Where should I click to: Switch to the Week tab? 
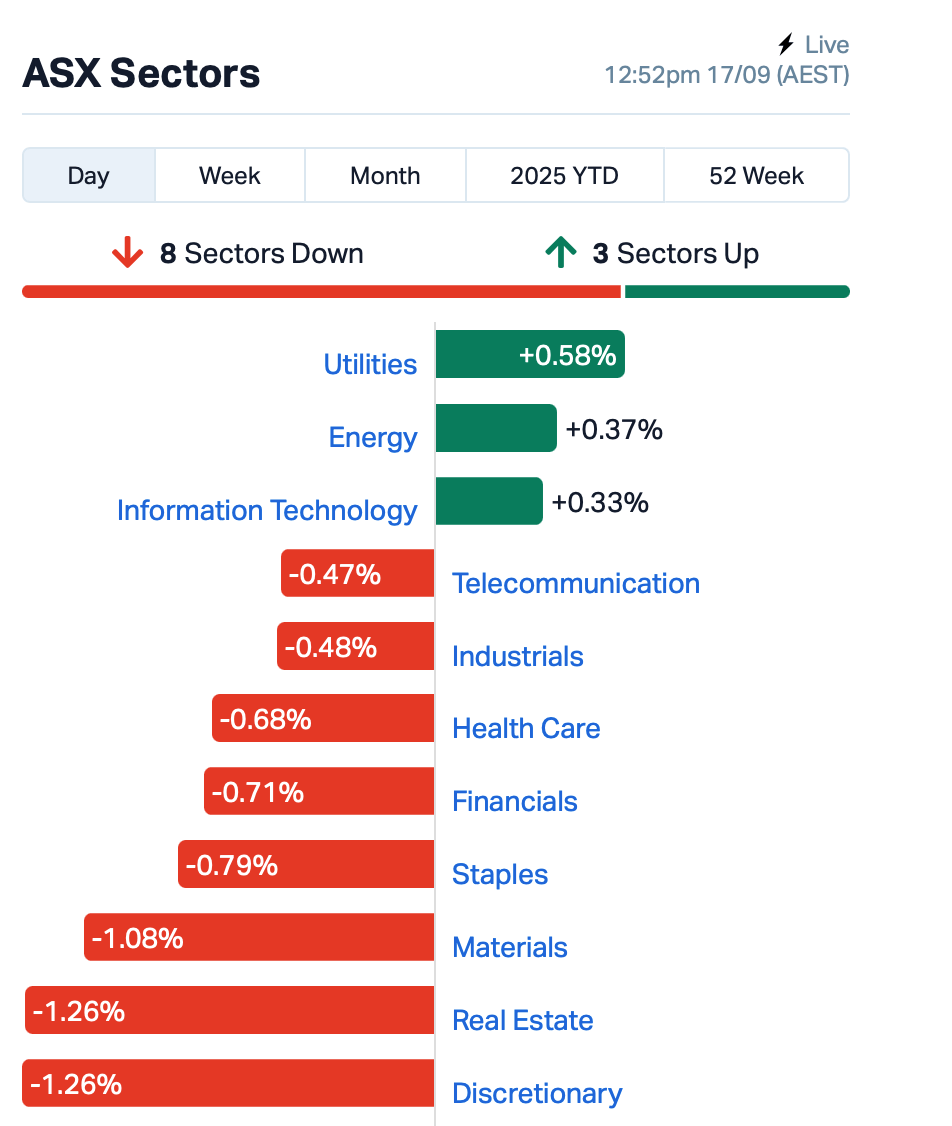click(229, 176)
